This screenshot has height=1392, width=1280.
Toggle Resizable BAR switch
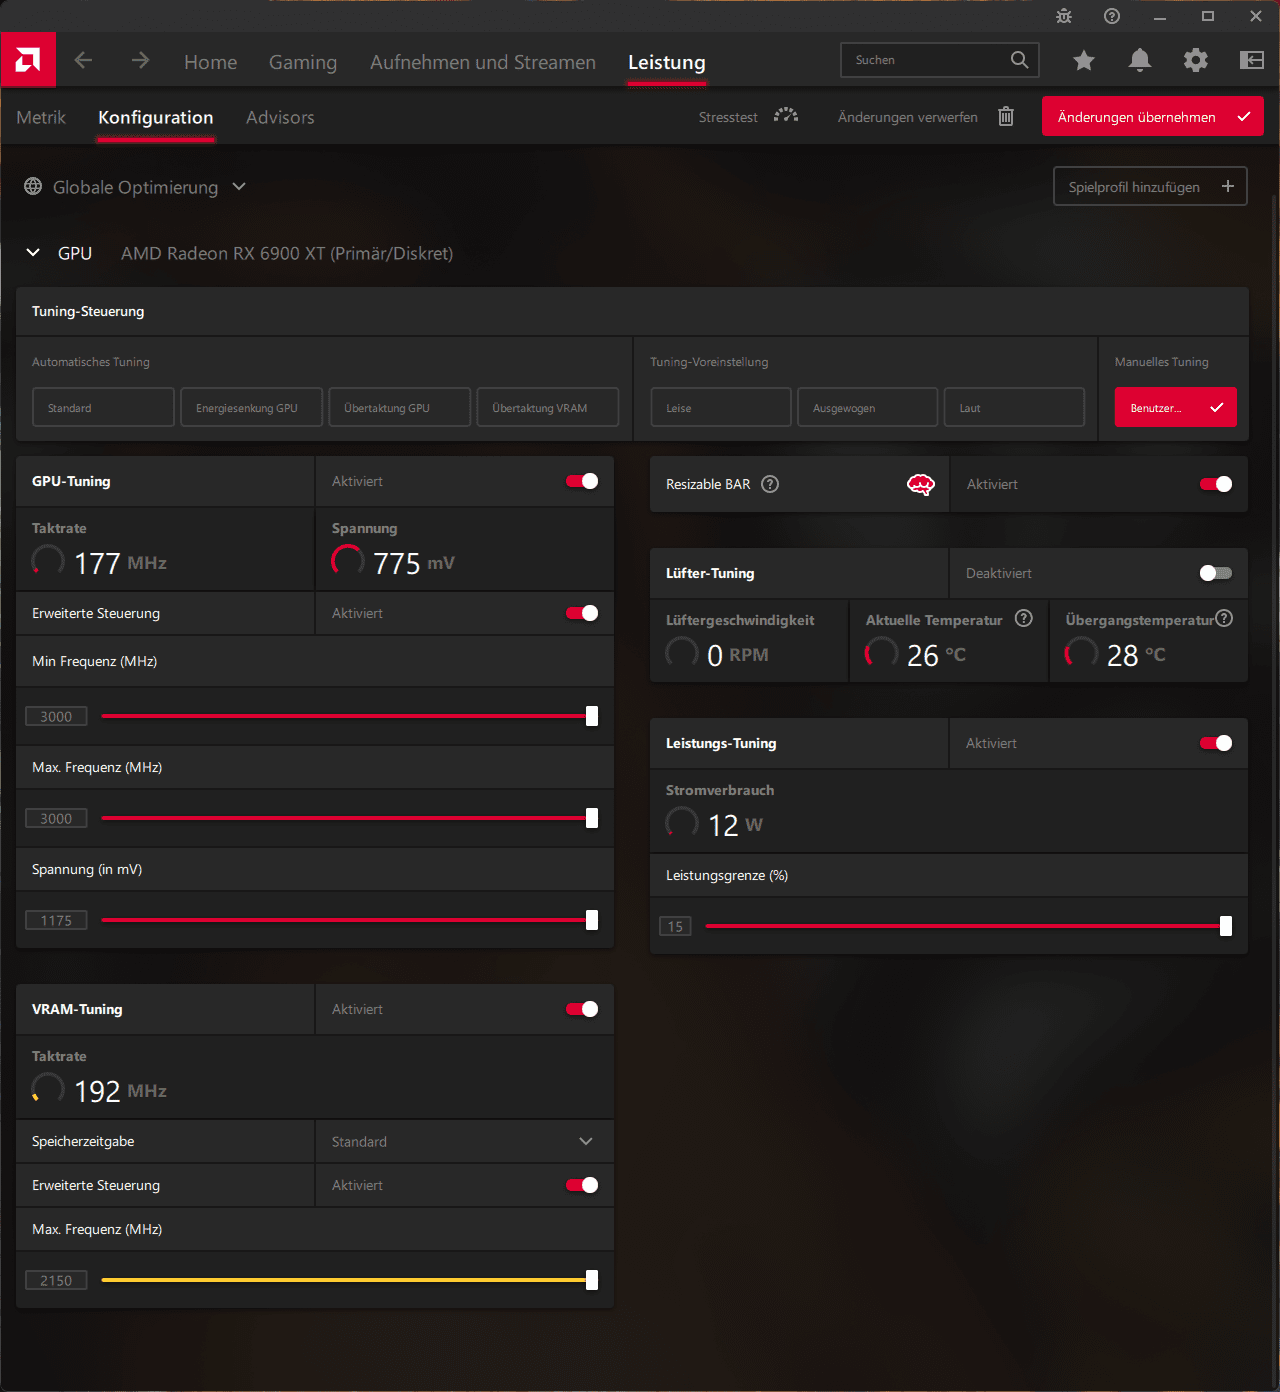pyautogui.click(x=1216, y=484)
